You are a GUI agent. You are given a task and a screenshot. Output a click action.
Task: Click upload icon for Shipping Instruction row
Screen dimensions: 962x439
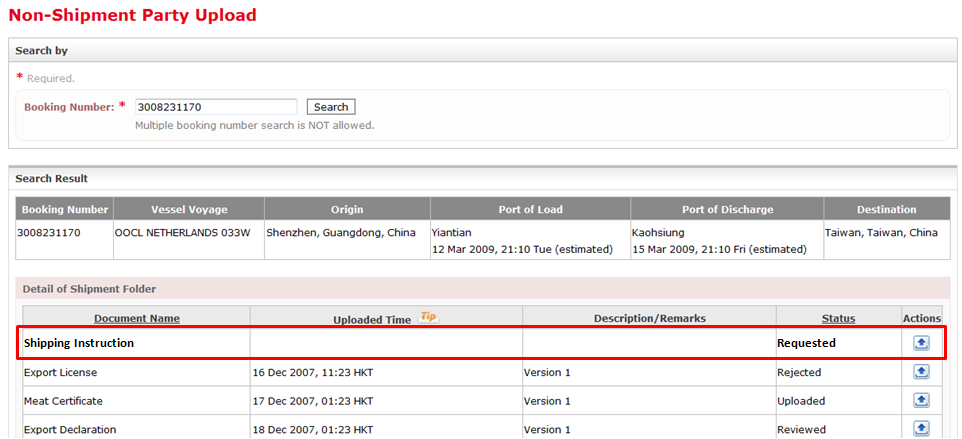tap(921, 343)
